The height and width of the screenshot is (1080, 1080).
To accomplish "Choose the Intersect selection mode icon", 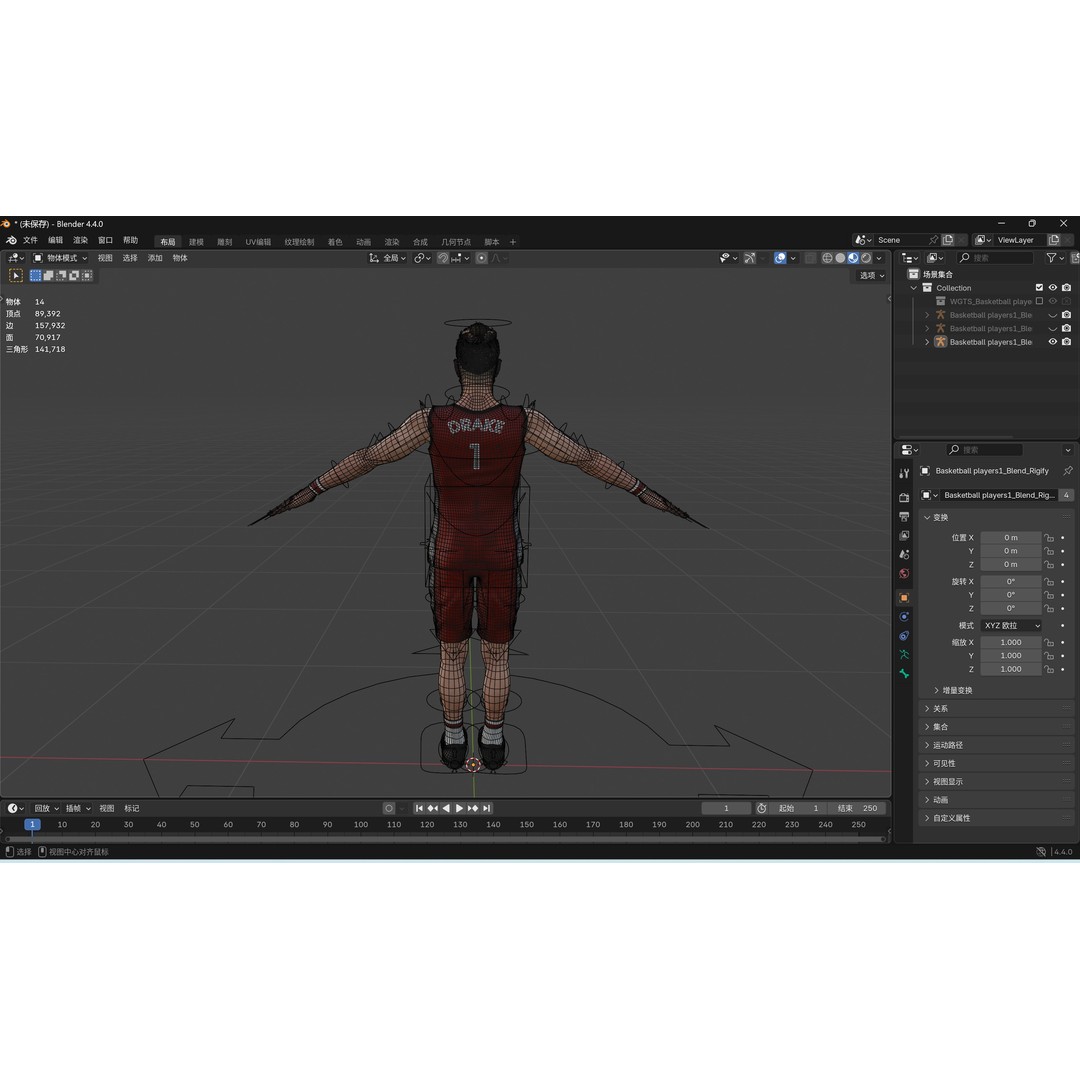I will coord(87,276).
